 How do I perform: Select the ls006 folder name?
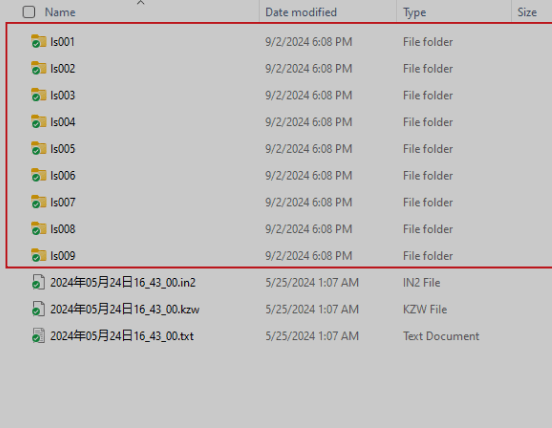tap(63, 176)
